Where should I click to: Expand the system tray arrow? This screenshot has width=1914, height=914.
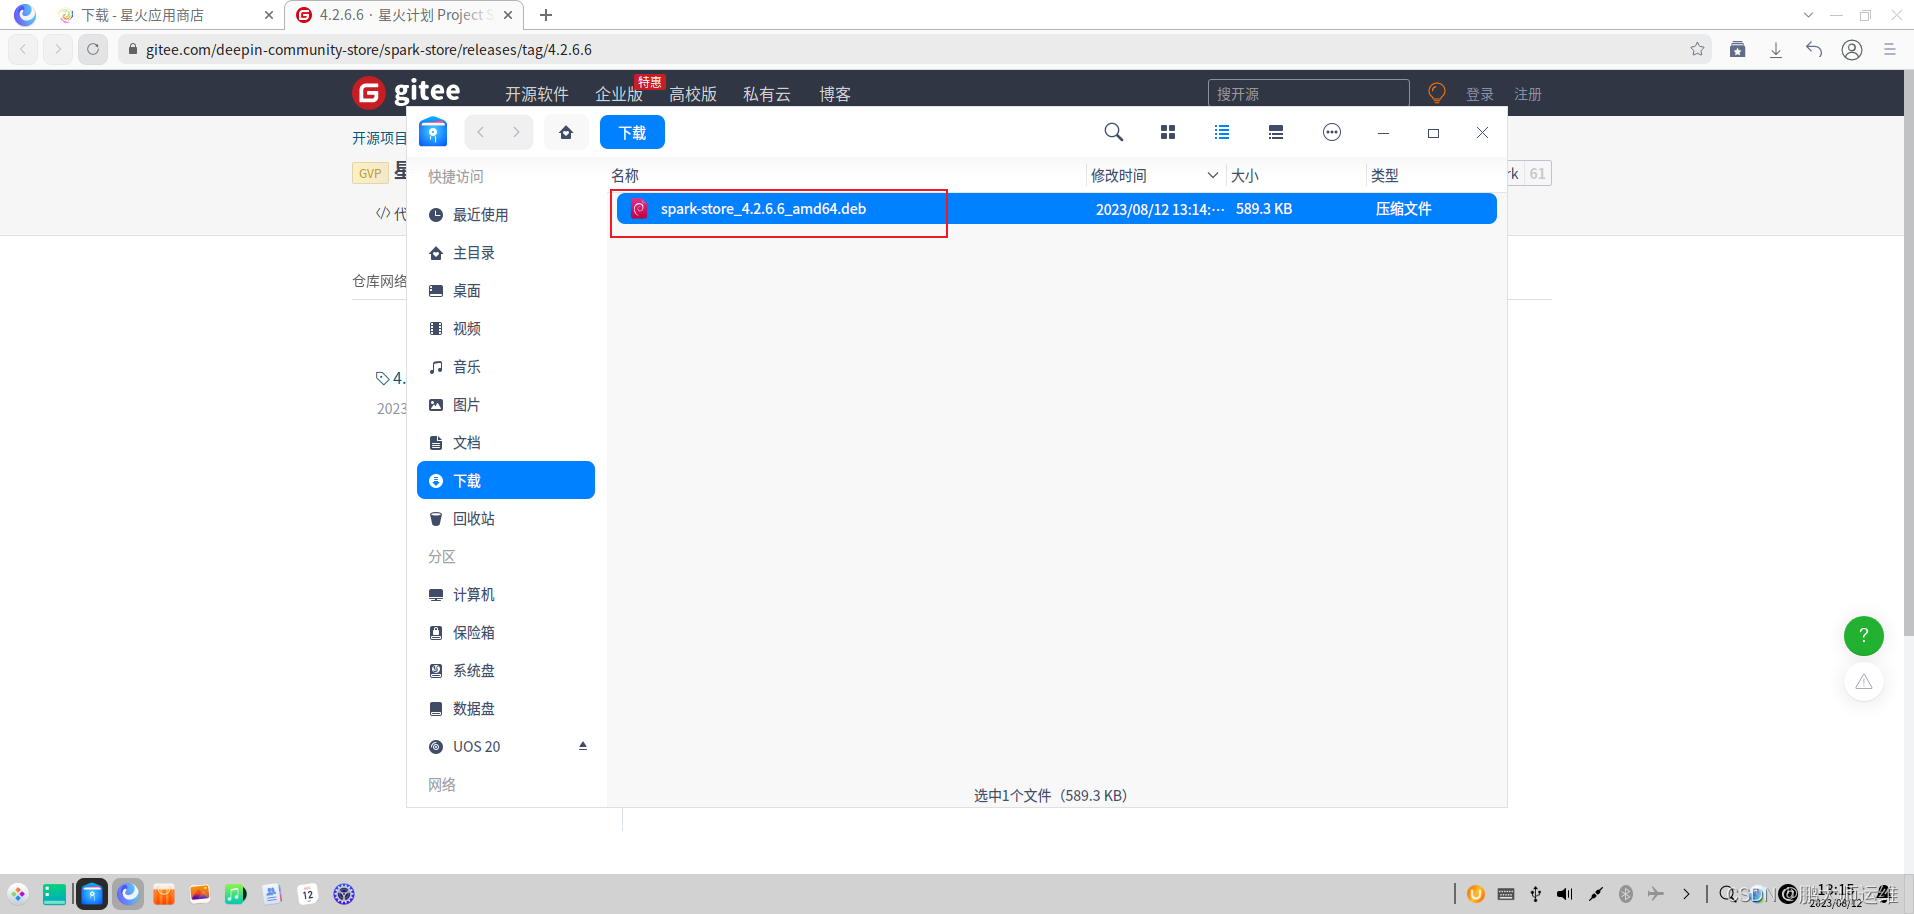1686,894
